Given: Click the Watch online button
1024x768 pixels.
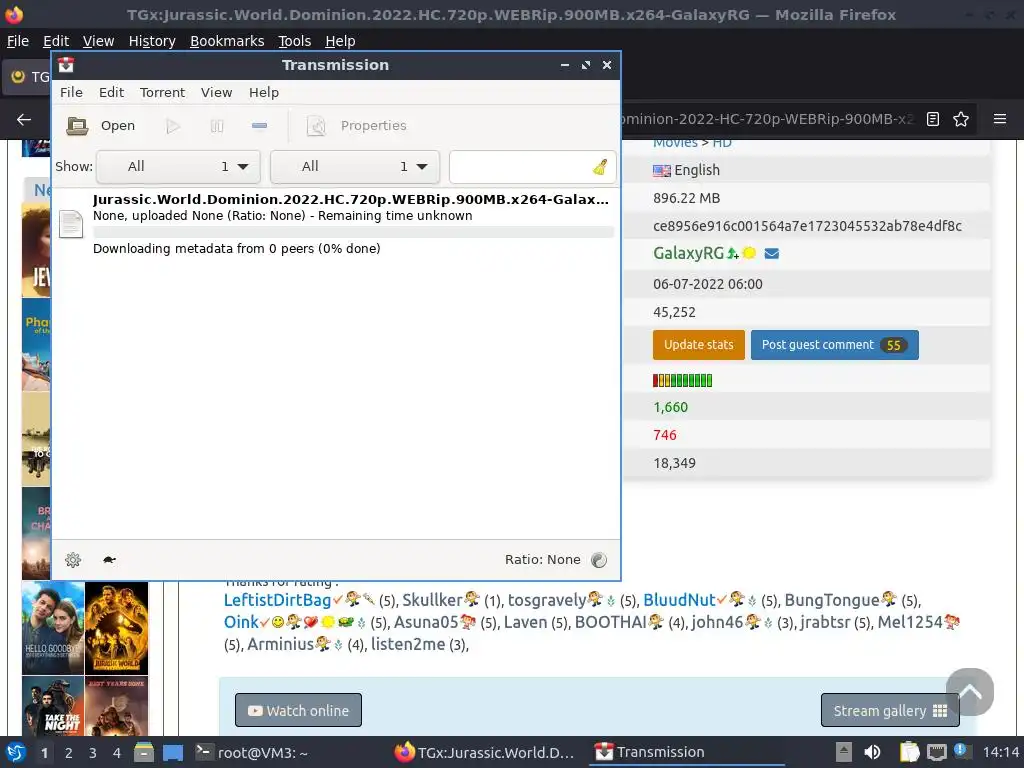Looking at the screenshot, I should coord(298,710).
